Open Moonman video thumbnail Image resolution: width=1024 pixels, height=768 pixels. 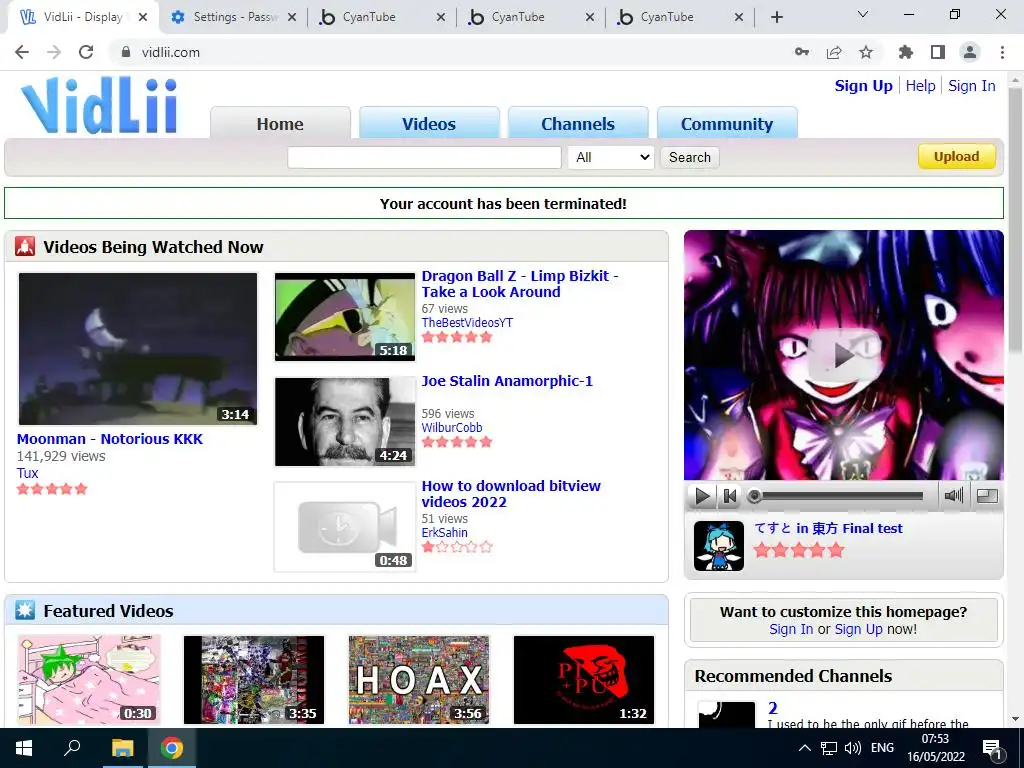(138, 349)
